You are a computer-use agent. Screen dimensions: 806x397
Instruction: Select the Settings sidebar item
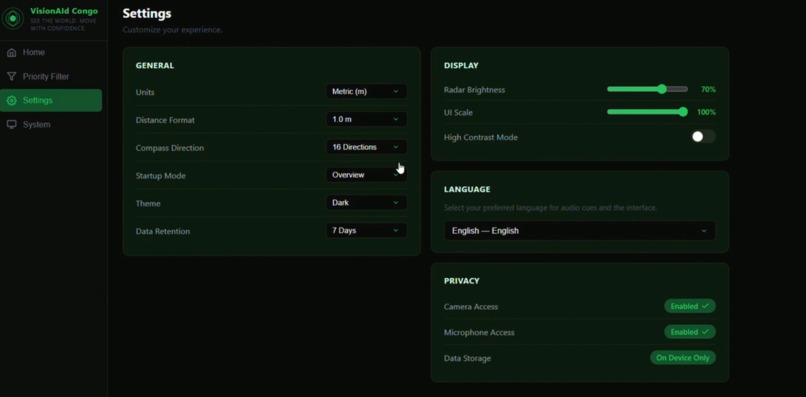coord(51,100)
